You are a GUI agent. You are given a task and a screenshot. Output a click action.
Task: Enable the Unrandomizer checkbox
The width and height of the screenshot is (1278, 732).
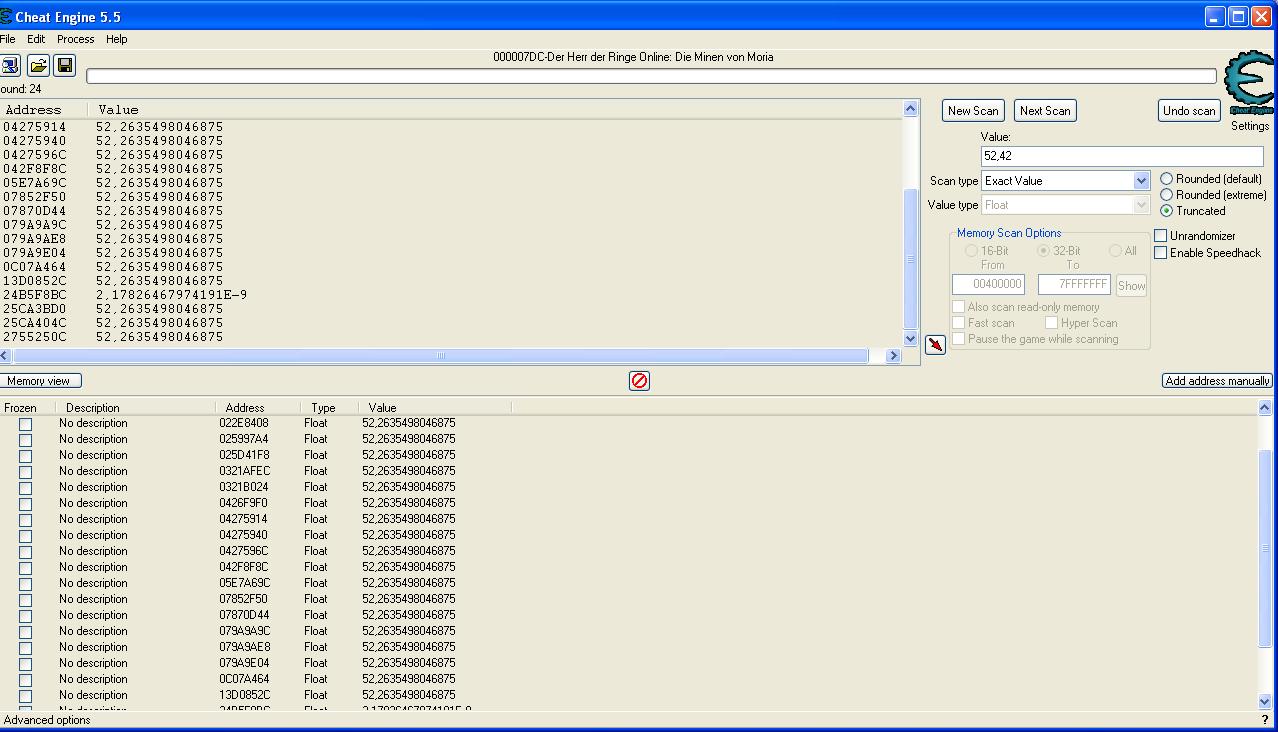click(1161, 236)
